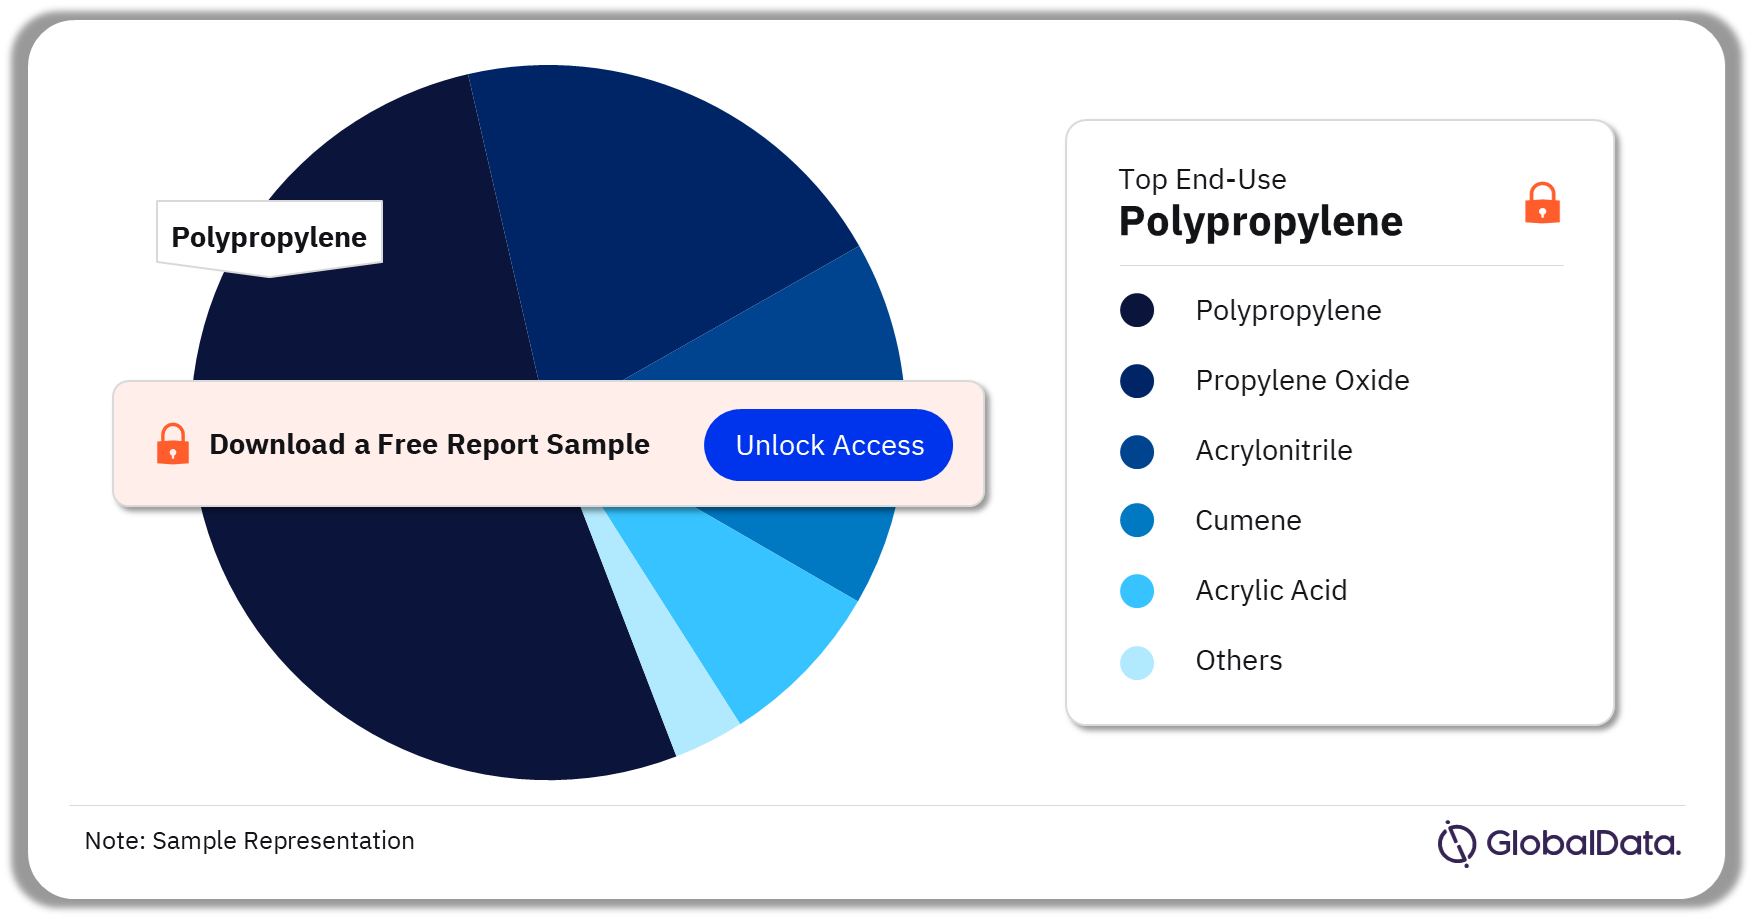Click the Propylene Oxide pie slice
The height and width of the screenshot is (919, 1753).
pyautogui.click(x=650, y=220)
